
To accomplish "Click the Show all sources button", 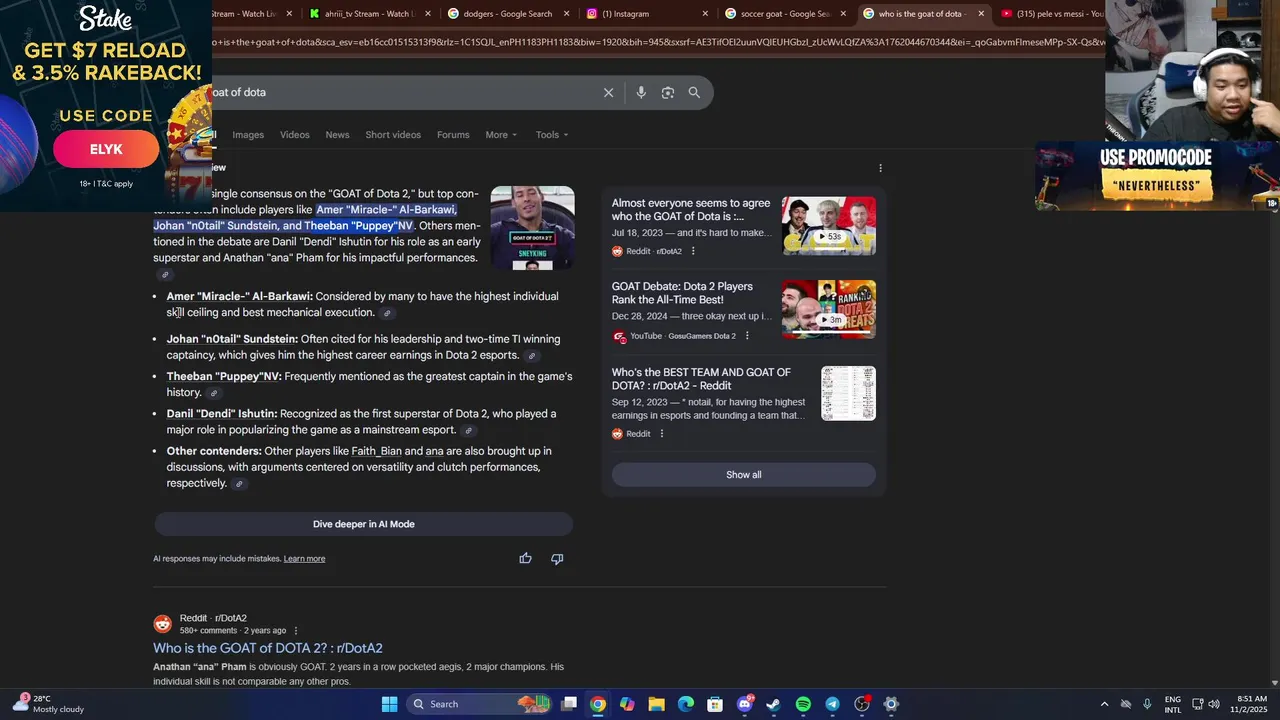I will point(743,475).
